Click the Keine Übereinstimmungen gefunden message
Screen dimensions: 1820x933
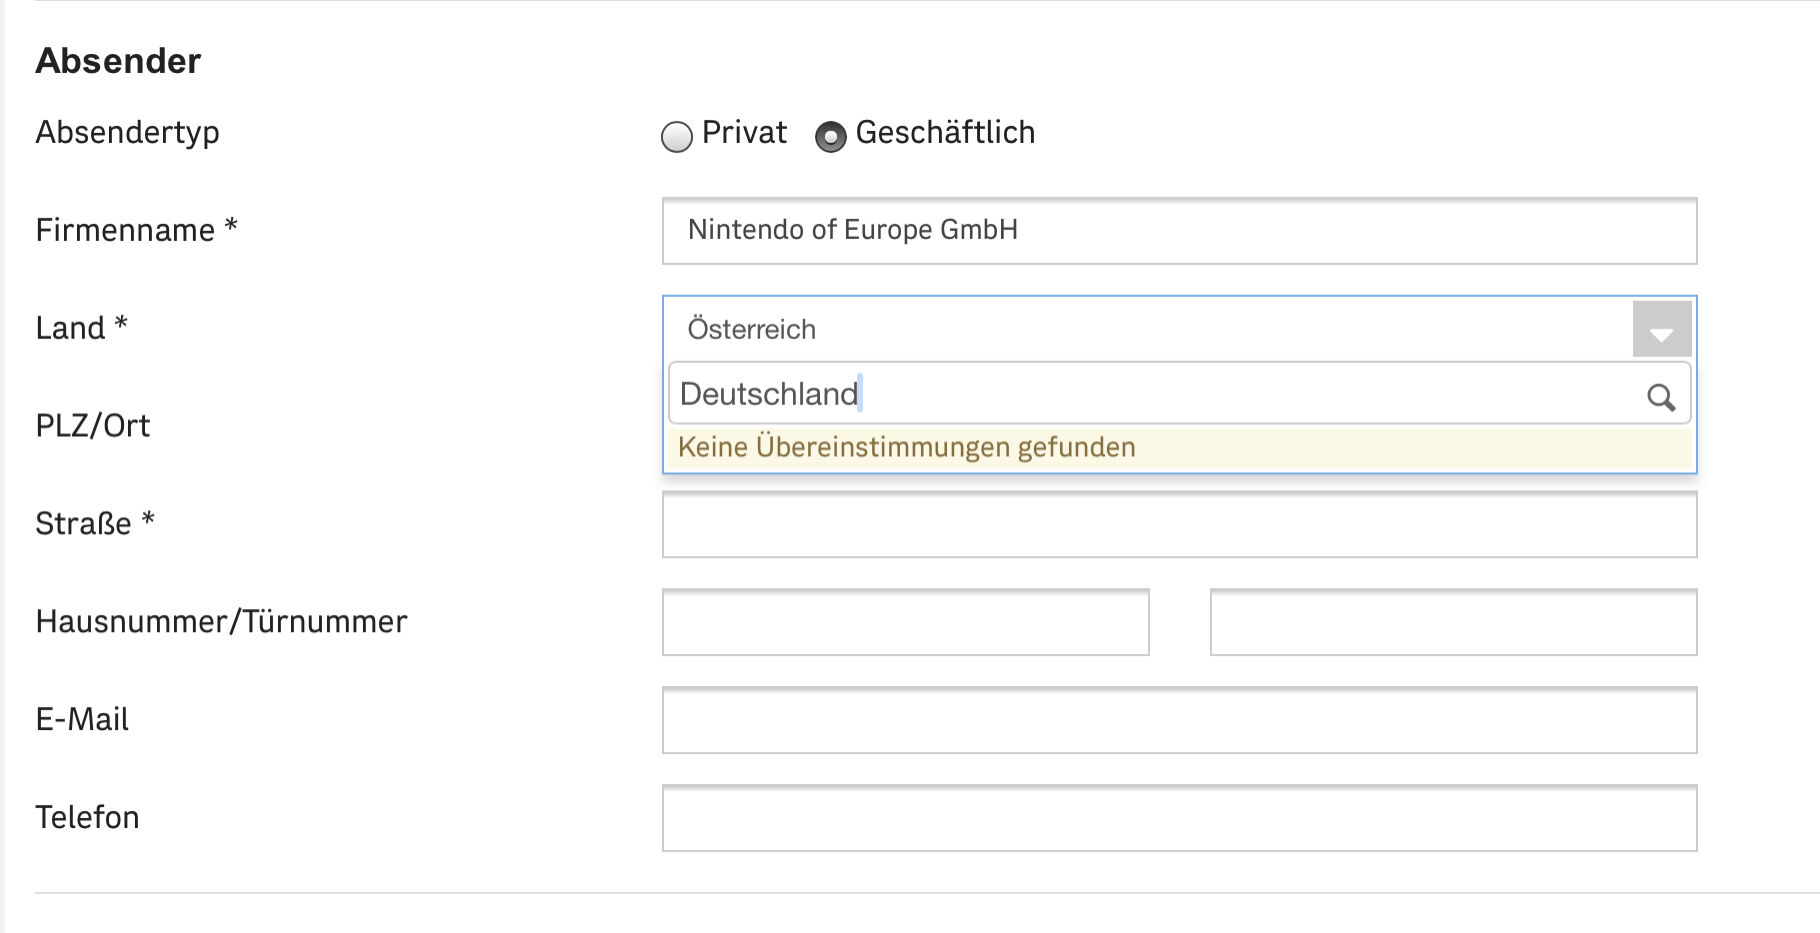tap(1179, 447)
